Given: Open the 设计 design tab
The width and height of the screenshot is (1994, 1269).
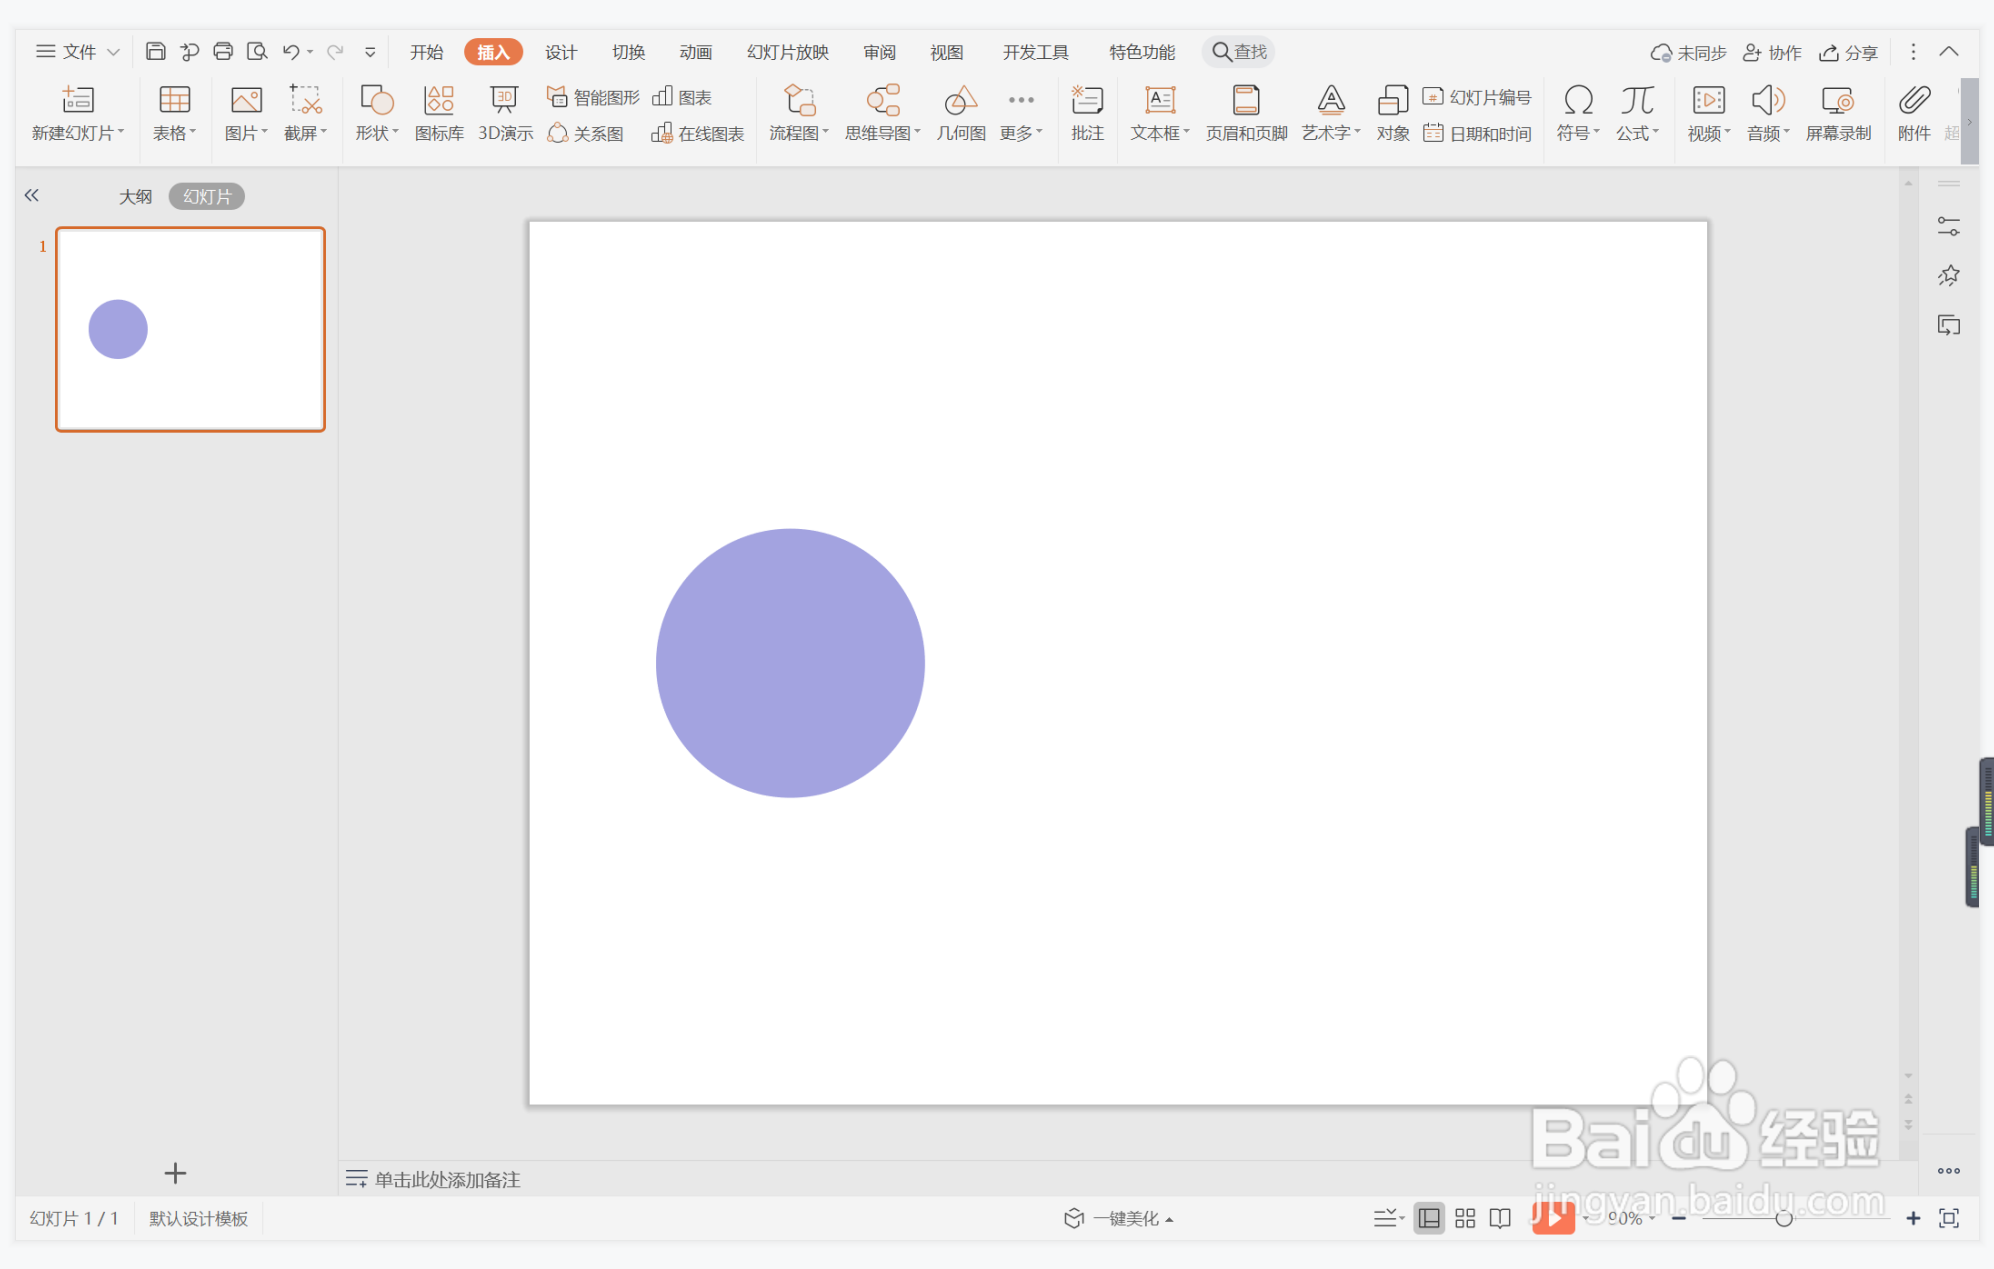Looking at the screenshot, I should (x=560, y=52).
